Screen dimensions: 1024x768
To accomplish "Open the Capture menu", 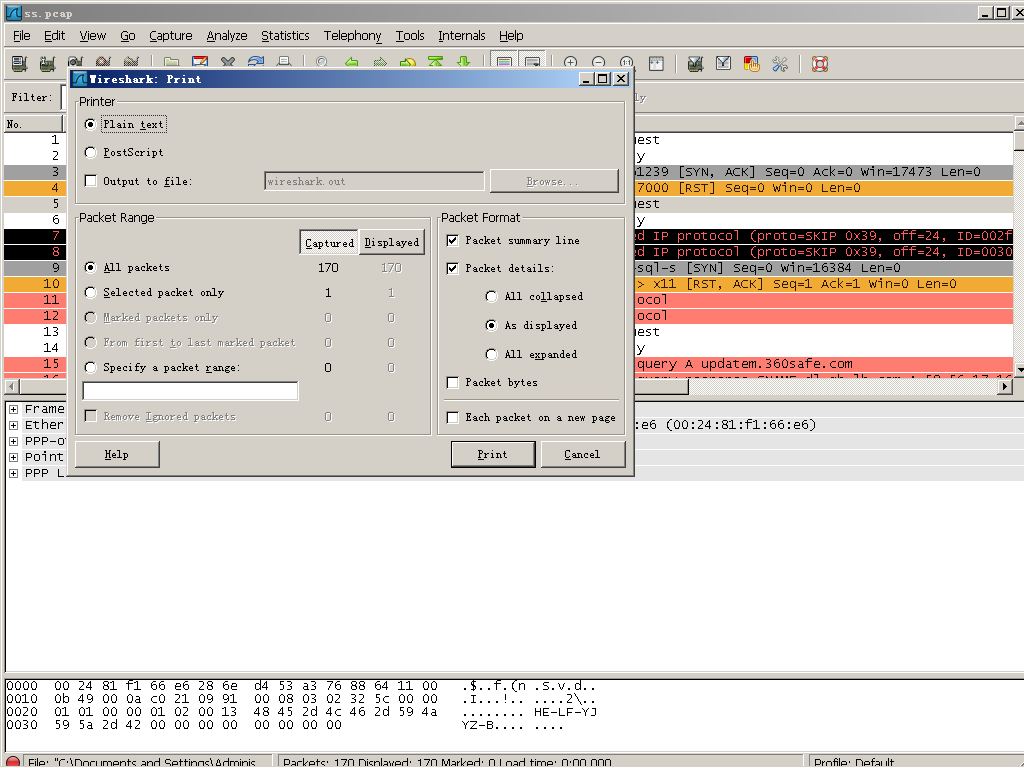I will click(170, 35).
